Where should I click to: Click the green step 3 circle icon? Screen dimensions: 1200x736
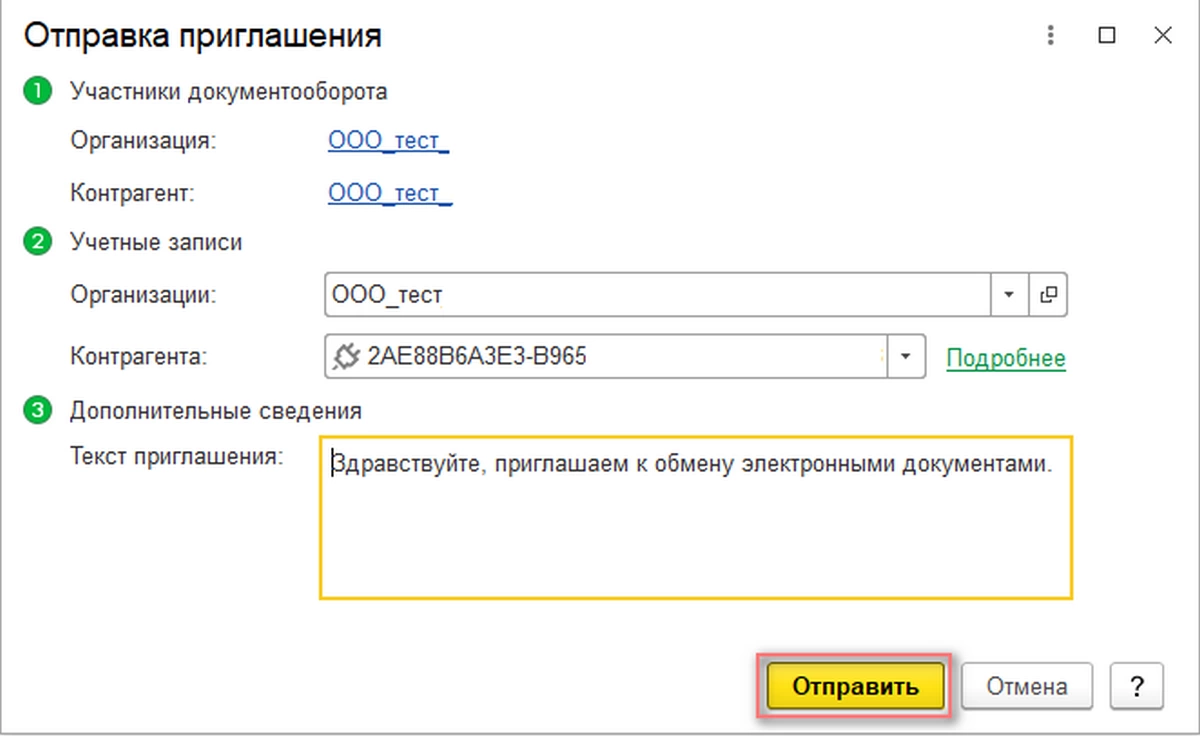[38, 410]
